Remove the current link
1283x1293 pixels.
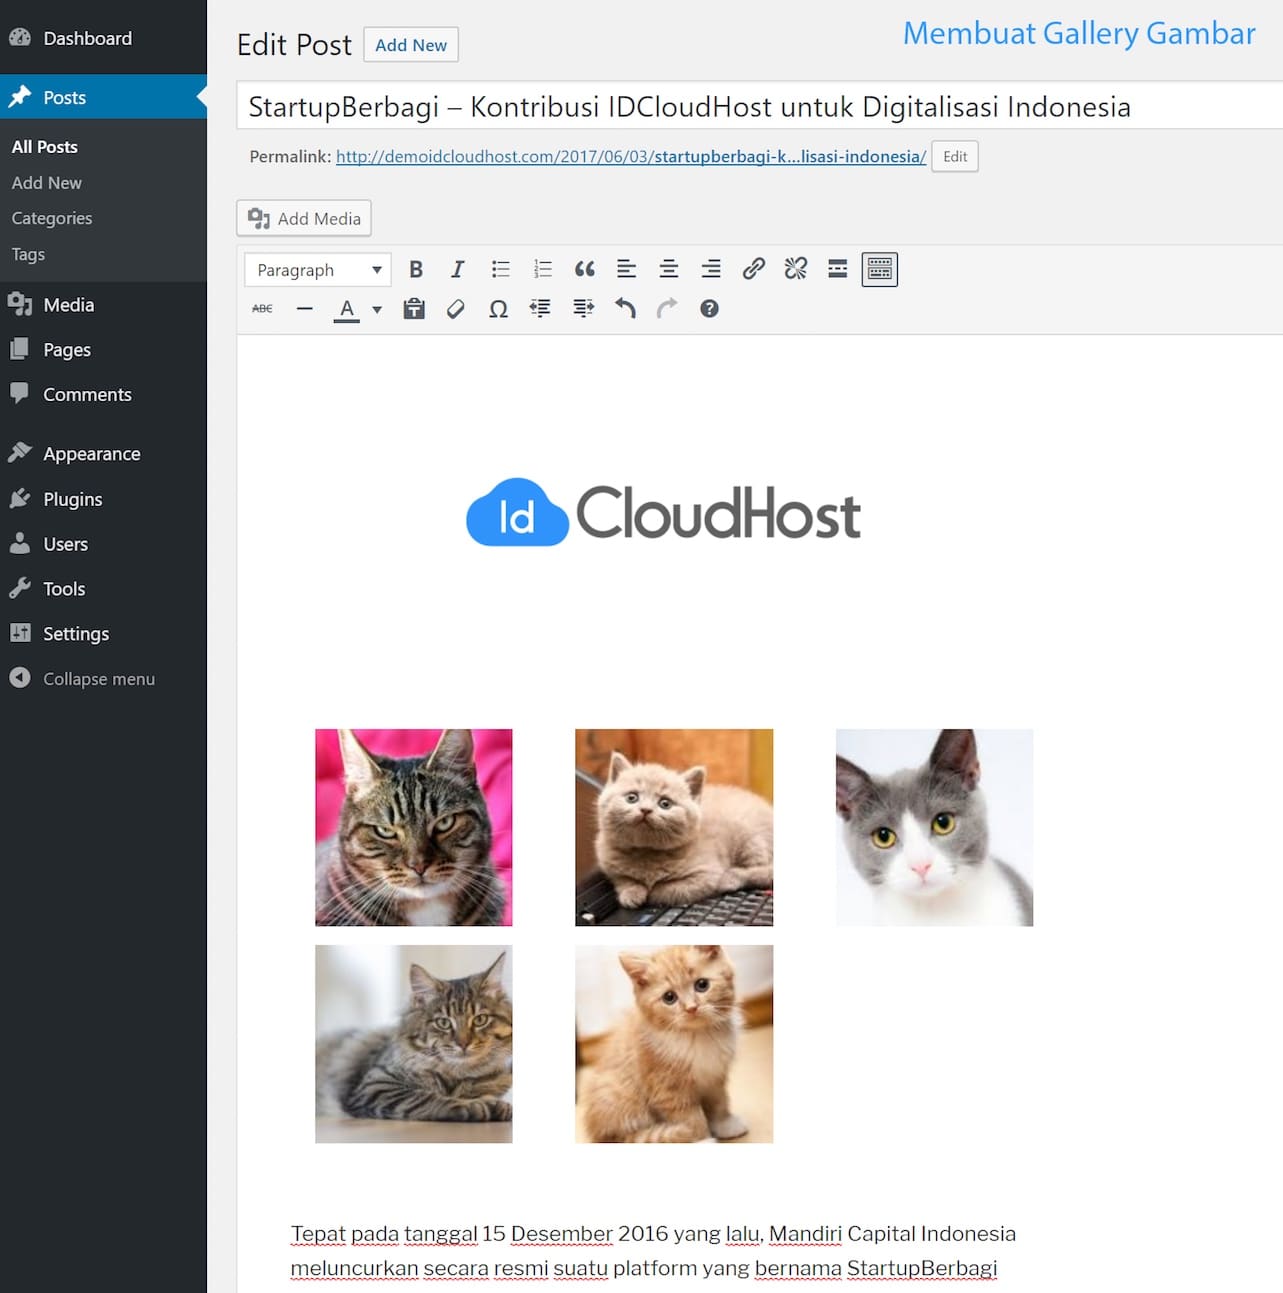(x=795, y=269)
